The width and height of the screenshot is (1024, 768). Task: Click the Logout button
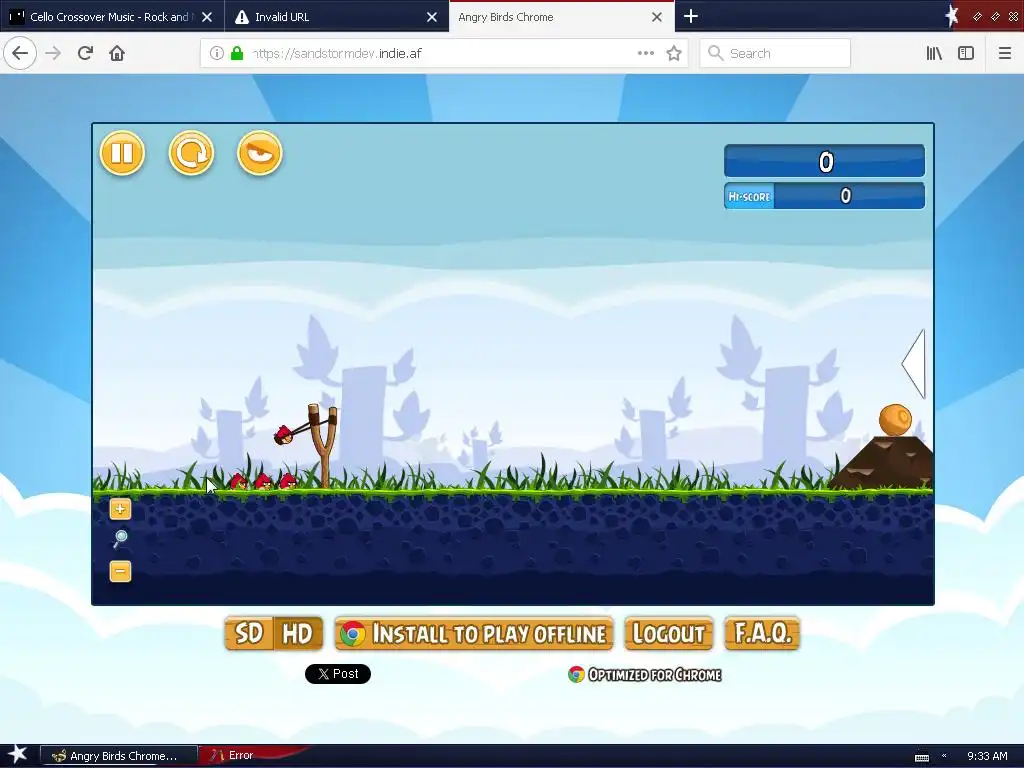pos(669,633)
